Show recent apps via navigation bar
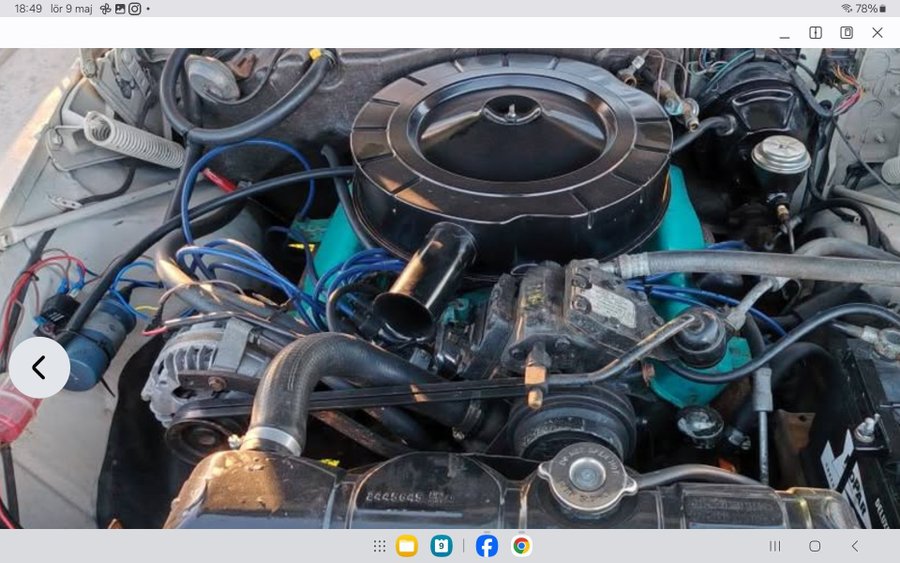900x563 pixels. [775, 546]
